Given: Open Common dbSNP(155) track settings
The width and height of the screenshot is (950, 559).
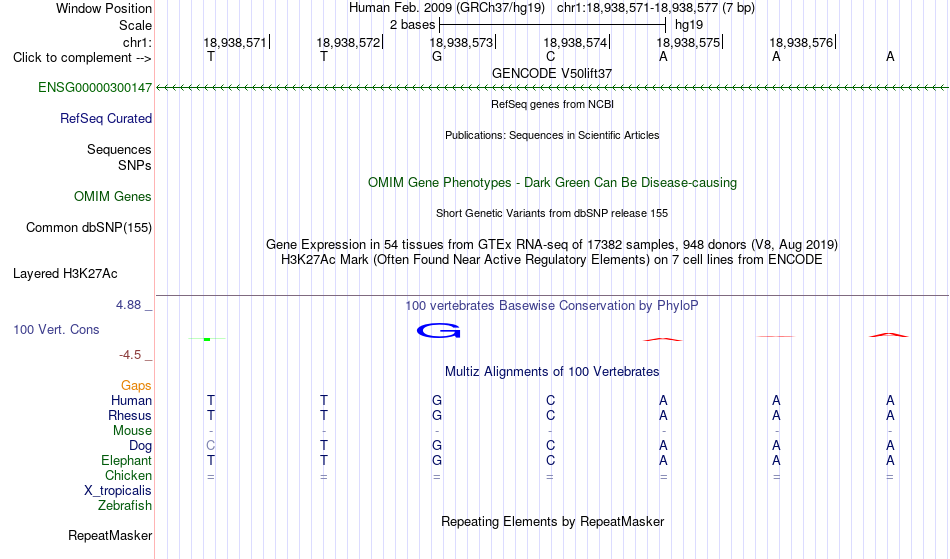Looking at the screenshot, I should coord(89,228).
